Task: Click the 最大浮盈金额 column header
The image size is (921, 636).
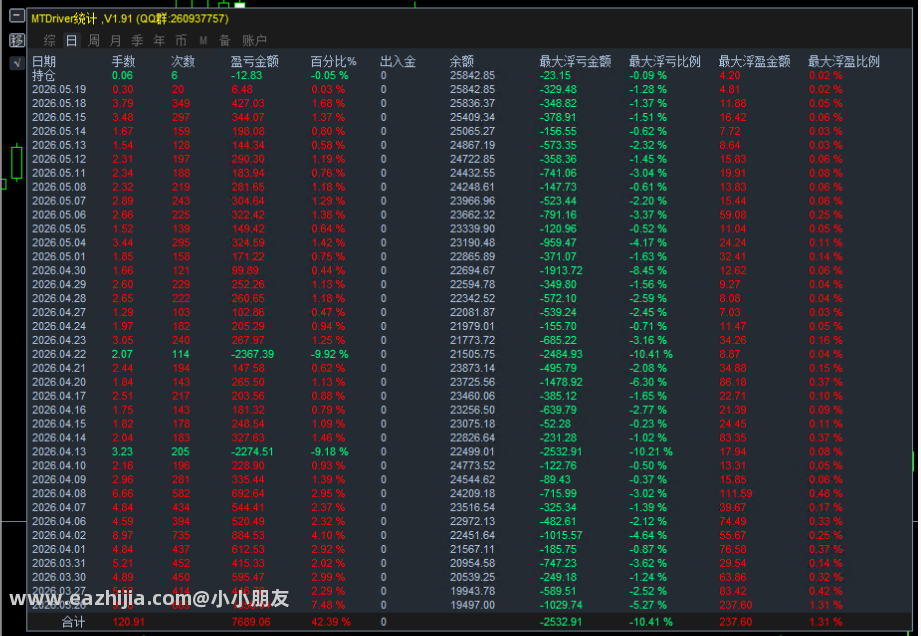Action: point(755,62)
